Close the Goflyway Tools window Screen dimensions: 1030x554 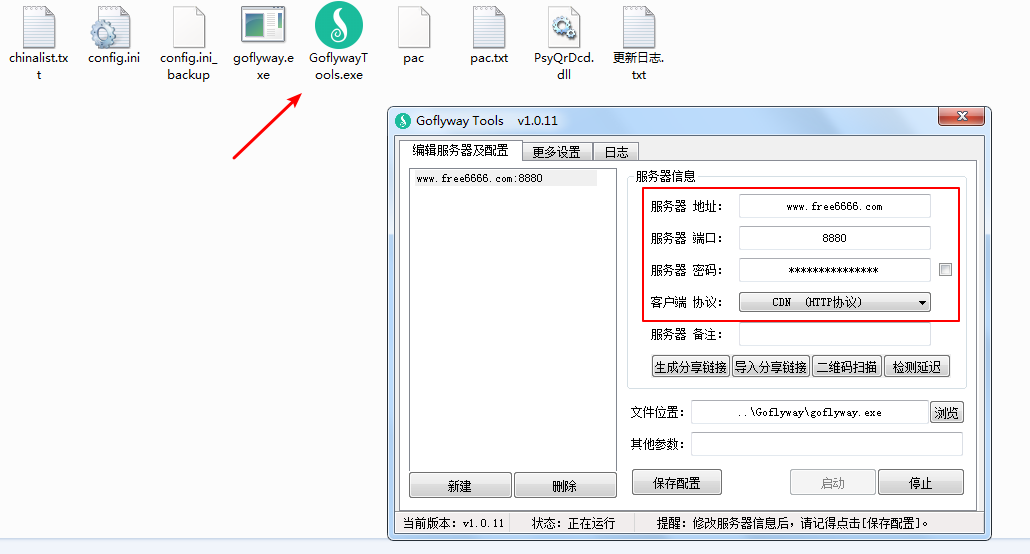[x=962, y=116]
